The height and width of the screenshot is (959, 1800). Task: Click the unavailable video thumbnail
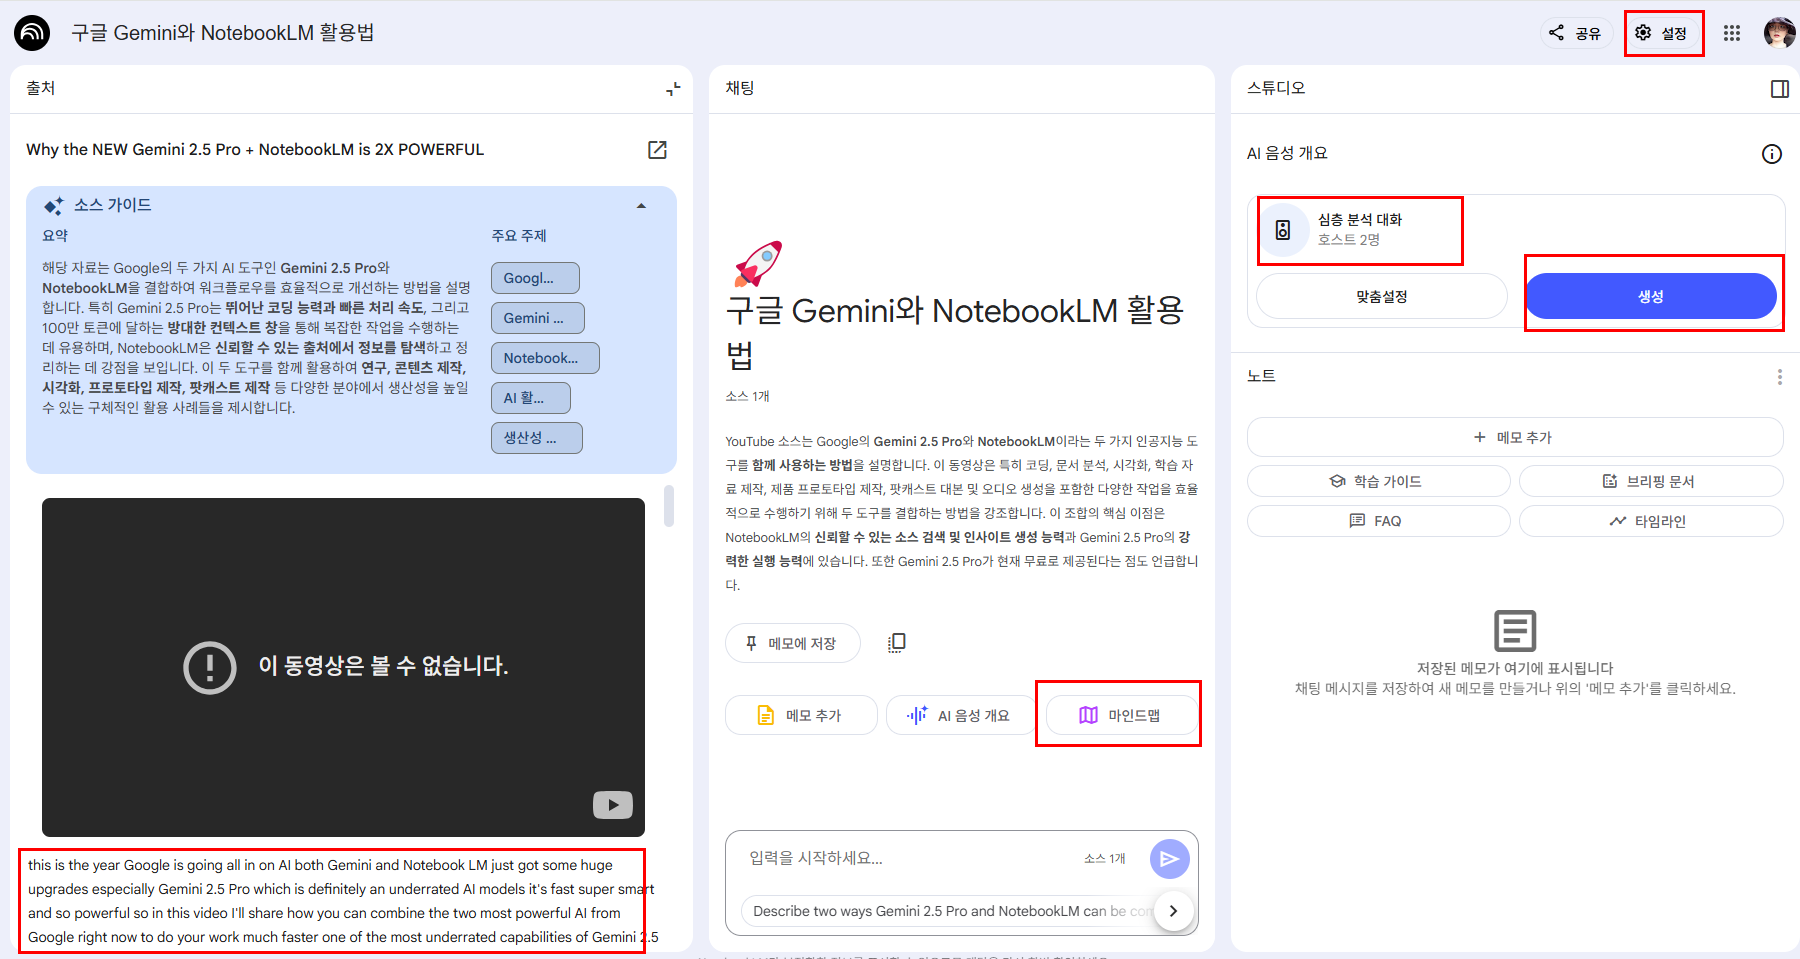pos(343,667)
